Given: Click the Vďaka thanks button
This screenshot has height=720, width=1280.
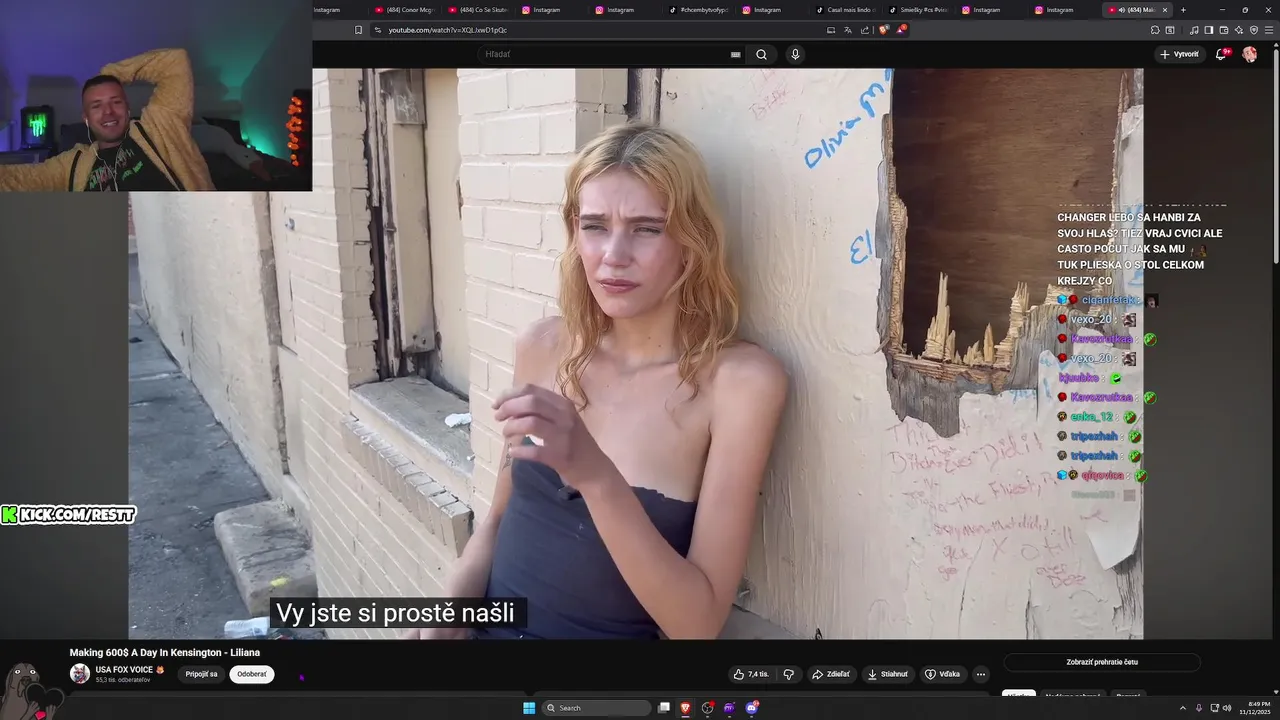Looking at the screenshot, I should click(x=942, y=674).
